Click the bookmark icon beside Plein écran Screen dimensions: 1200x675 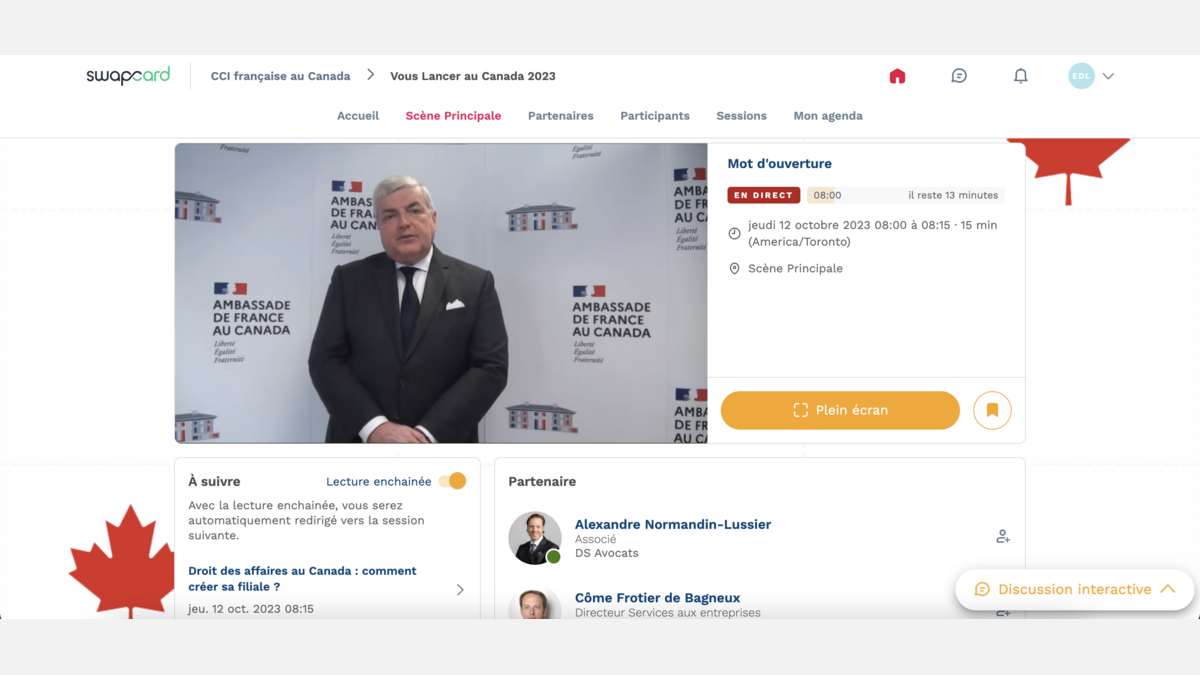[x=992, y=410]
